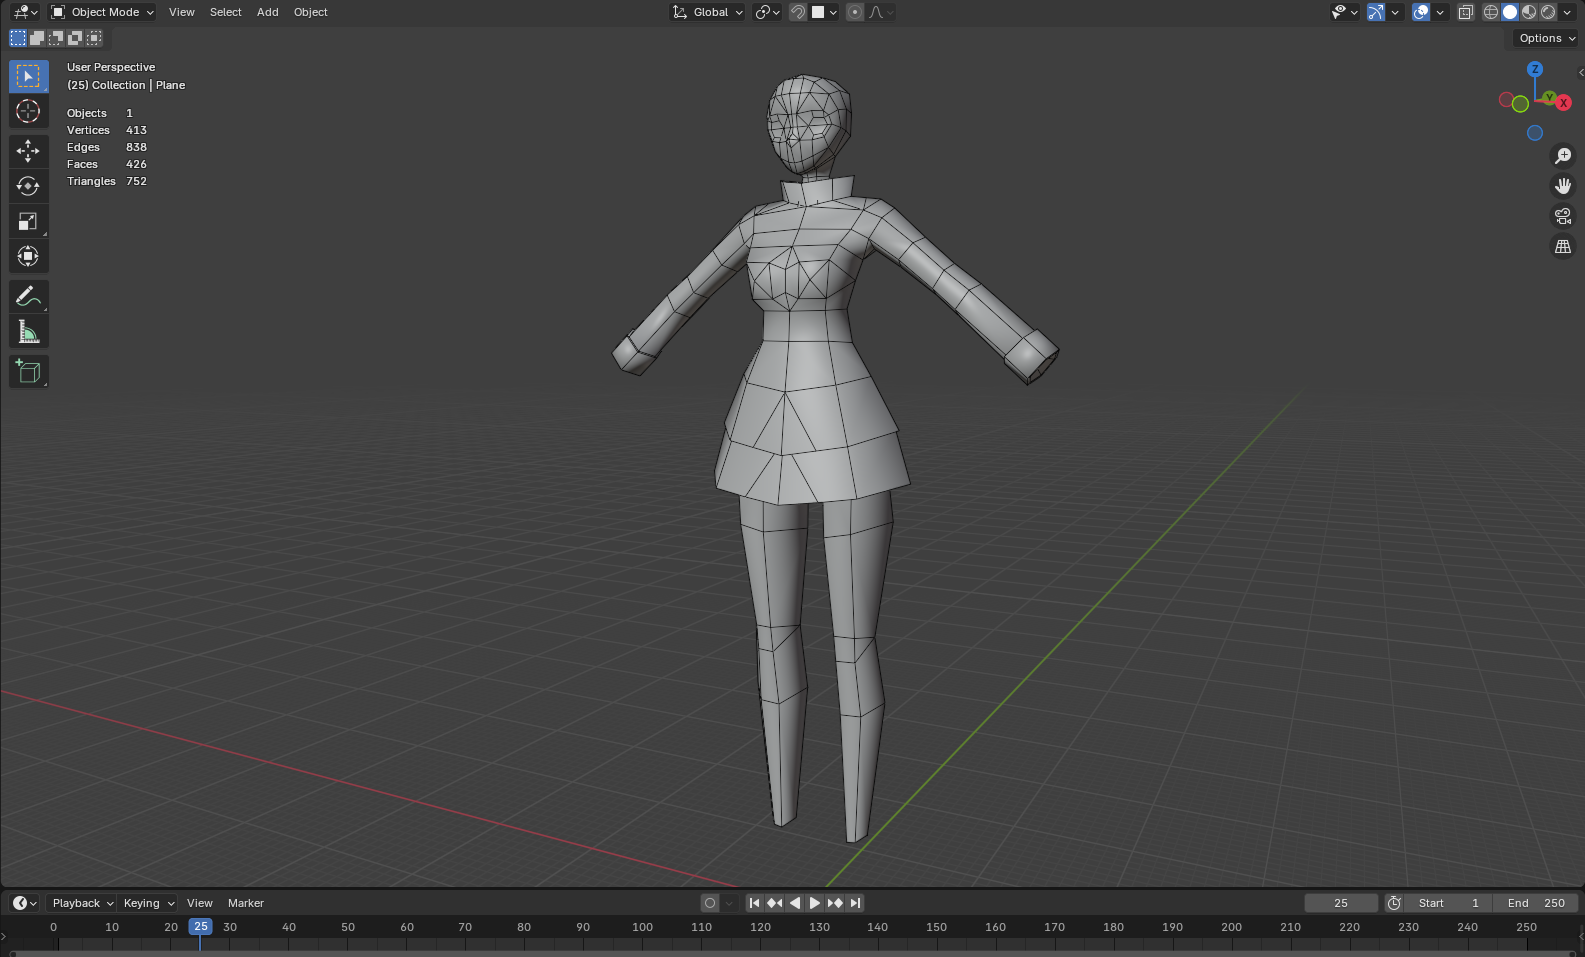Viewport: 1585px width, 957px height.
Task: Click the Start frame field
Action: pyautogui.click(x=1448, y=903)
